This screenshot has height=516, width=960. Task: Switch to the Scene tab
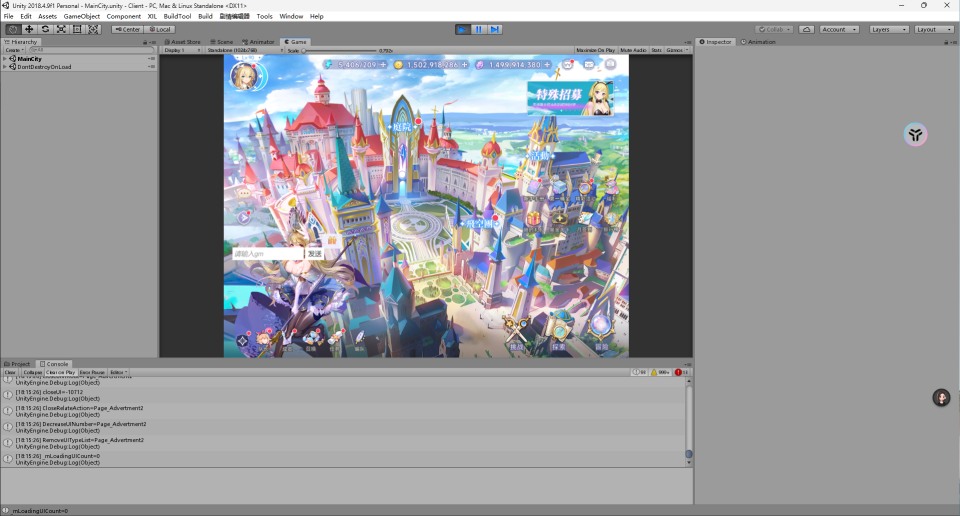[220, 42]
